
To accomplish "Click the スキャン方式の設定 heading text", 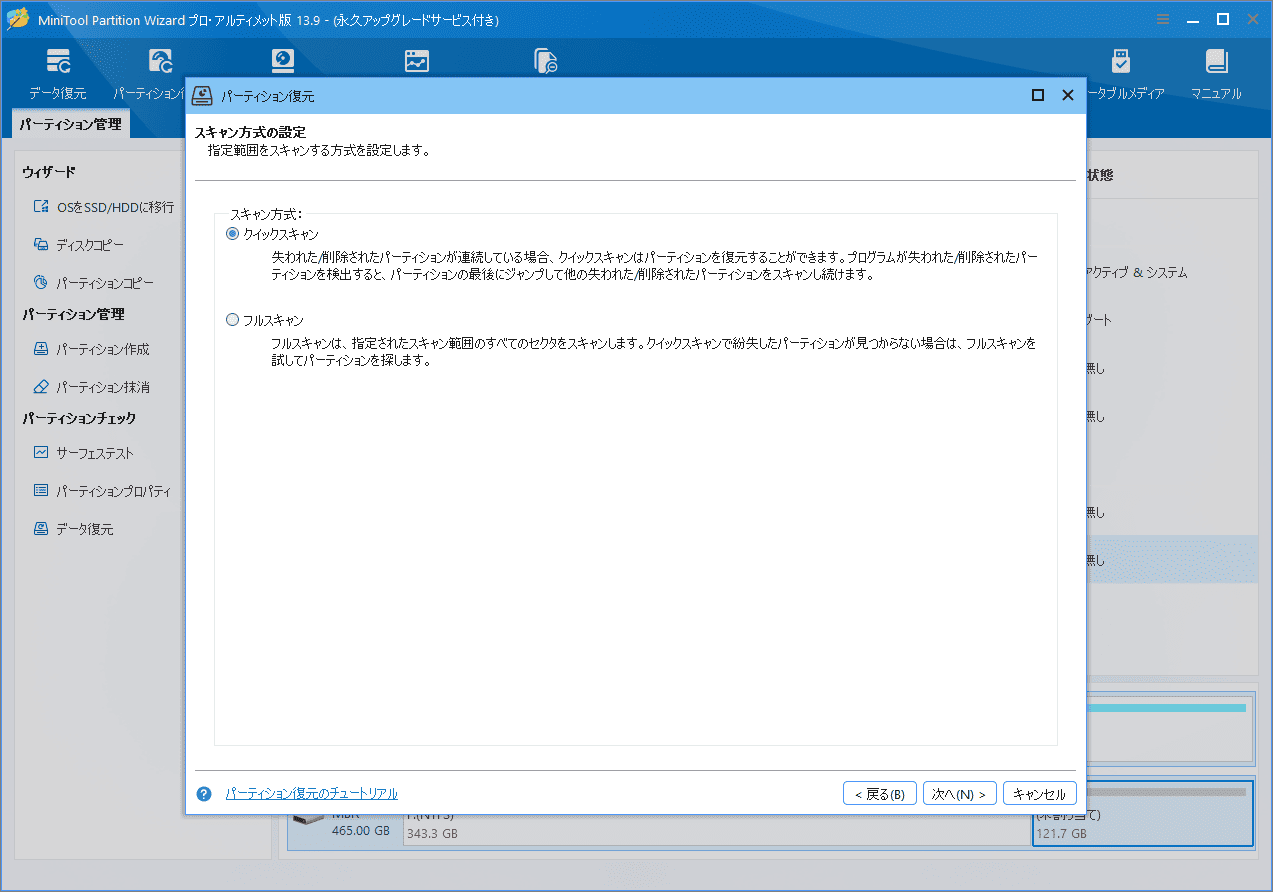I will click(x=250, y=132).
